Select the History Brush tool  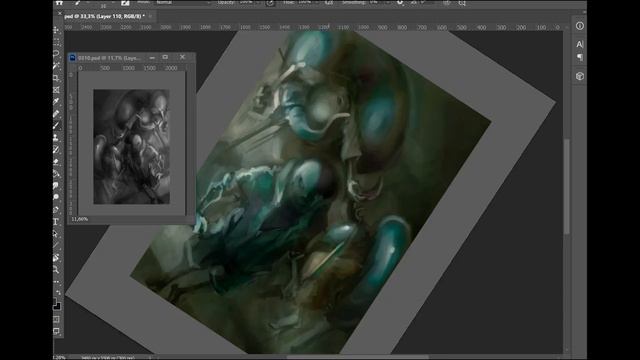tap(56, 150)
